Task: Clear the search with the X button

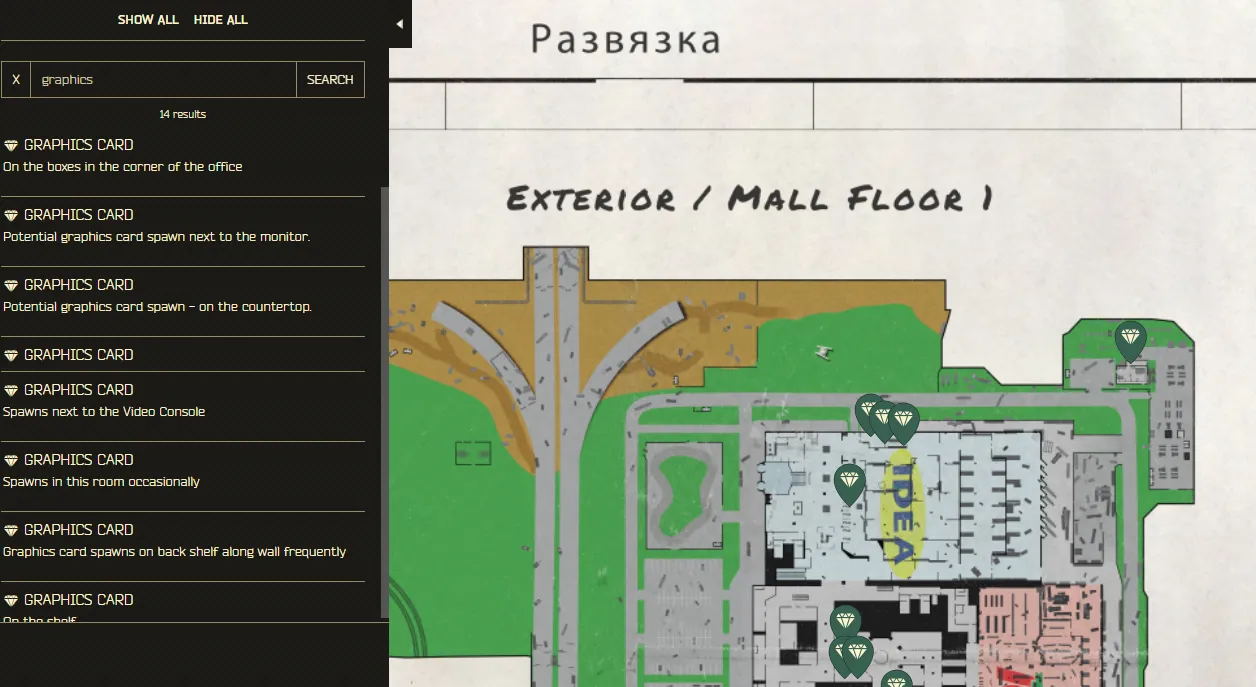Action: pos(15,79)
